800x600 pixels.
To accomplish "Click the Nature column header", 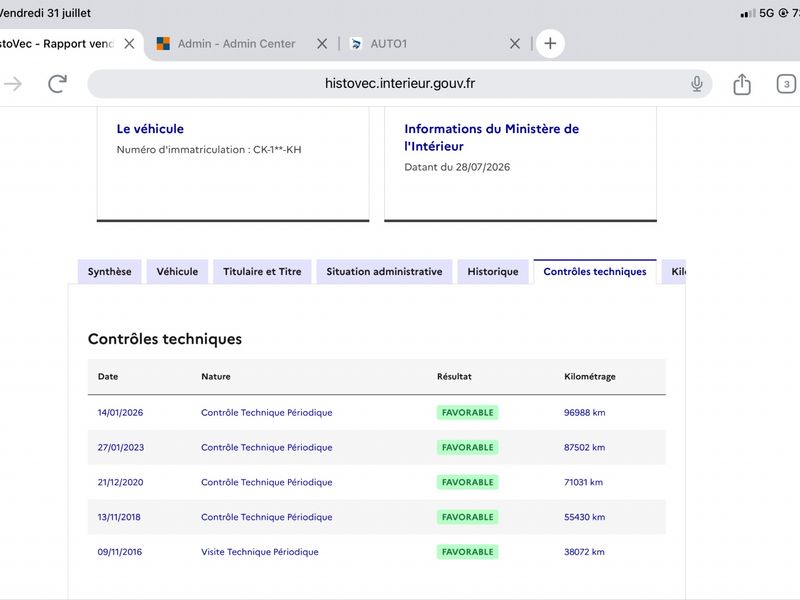I will [216, 377].
